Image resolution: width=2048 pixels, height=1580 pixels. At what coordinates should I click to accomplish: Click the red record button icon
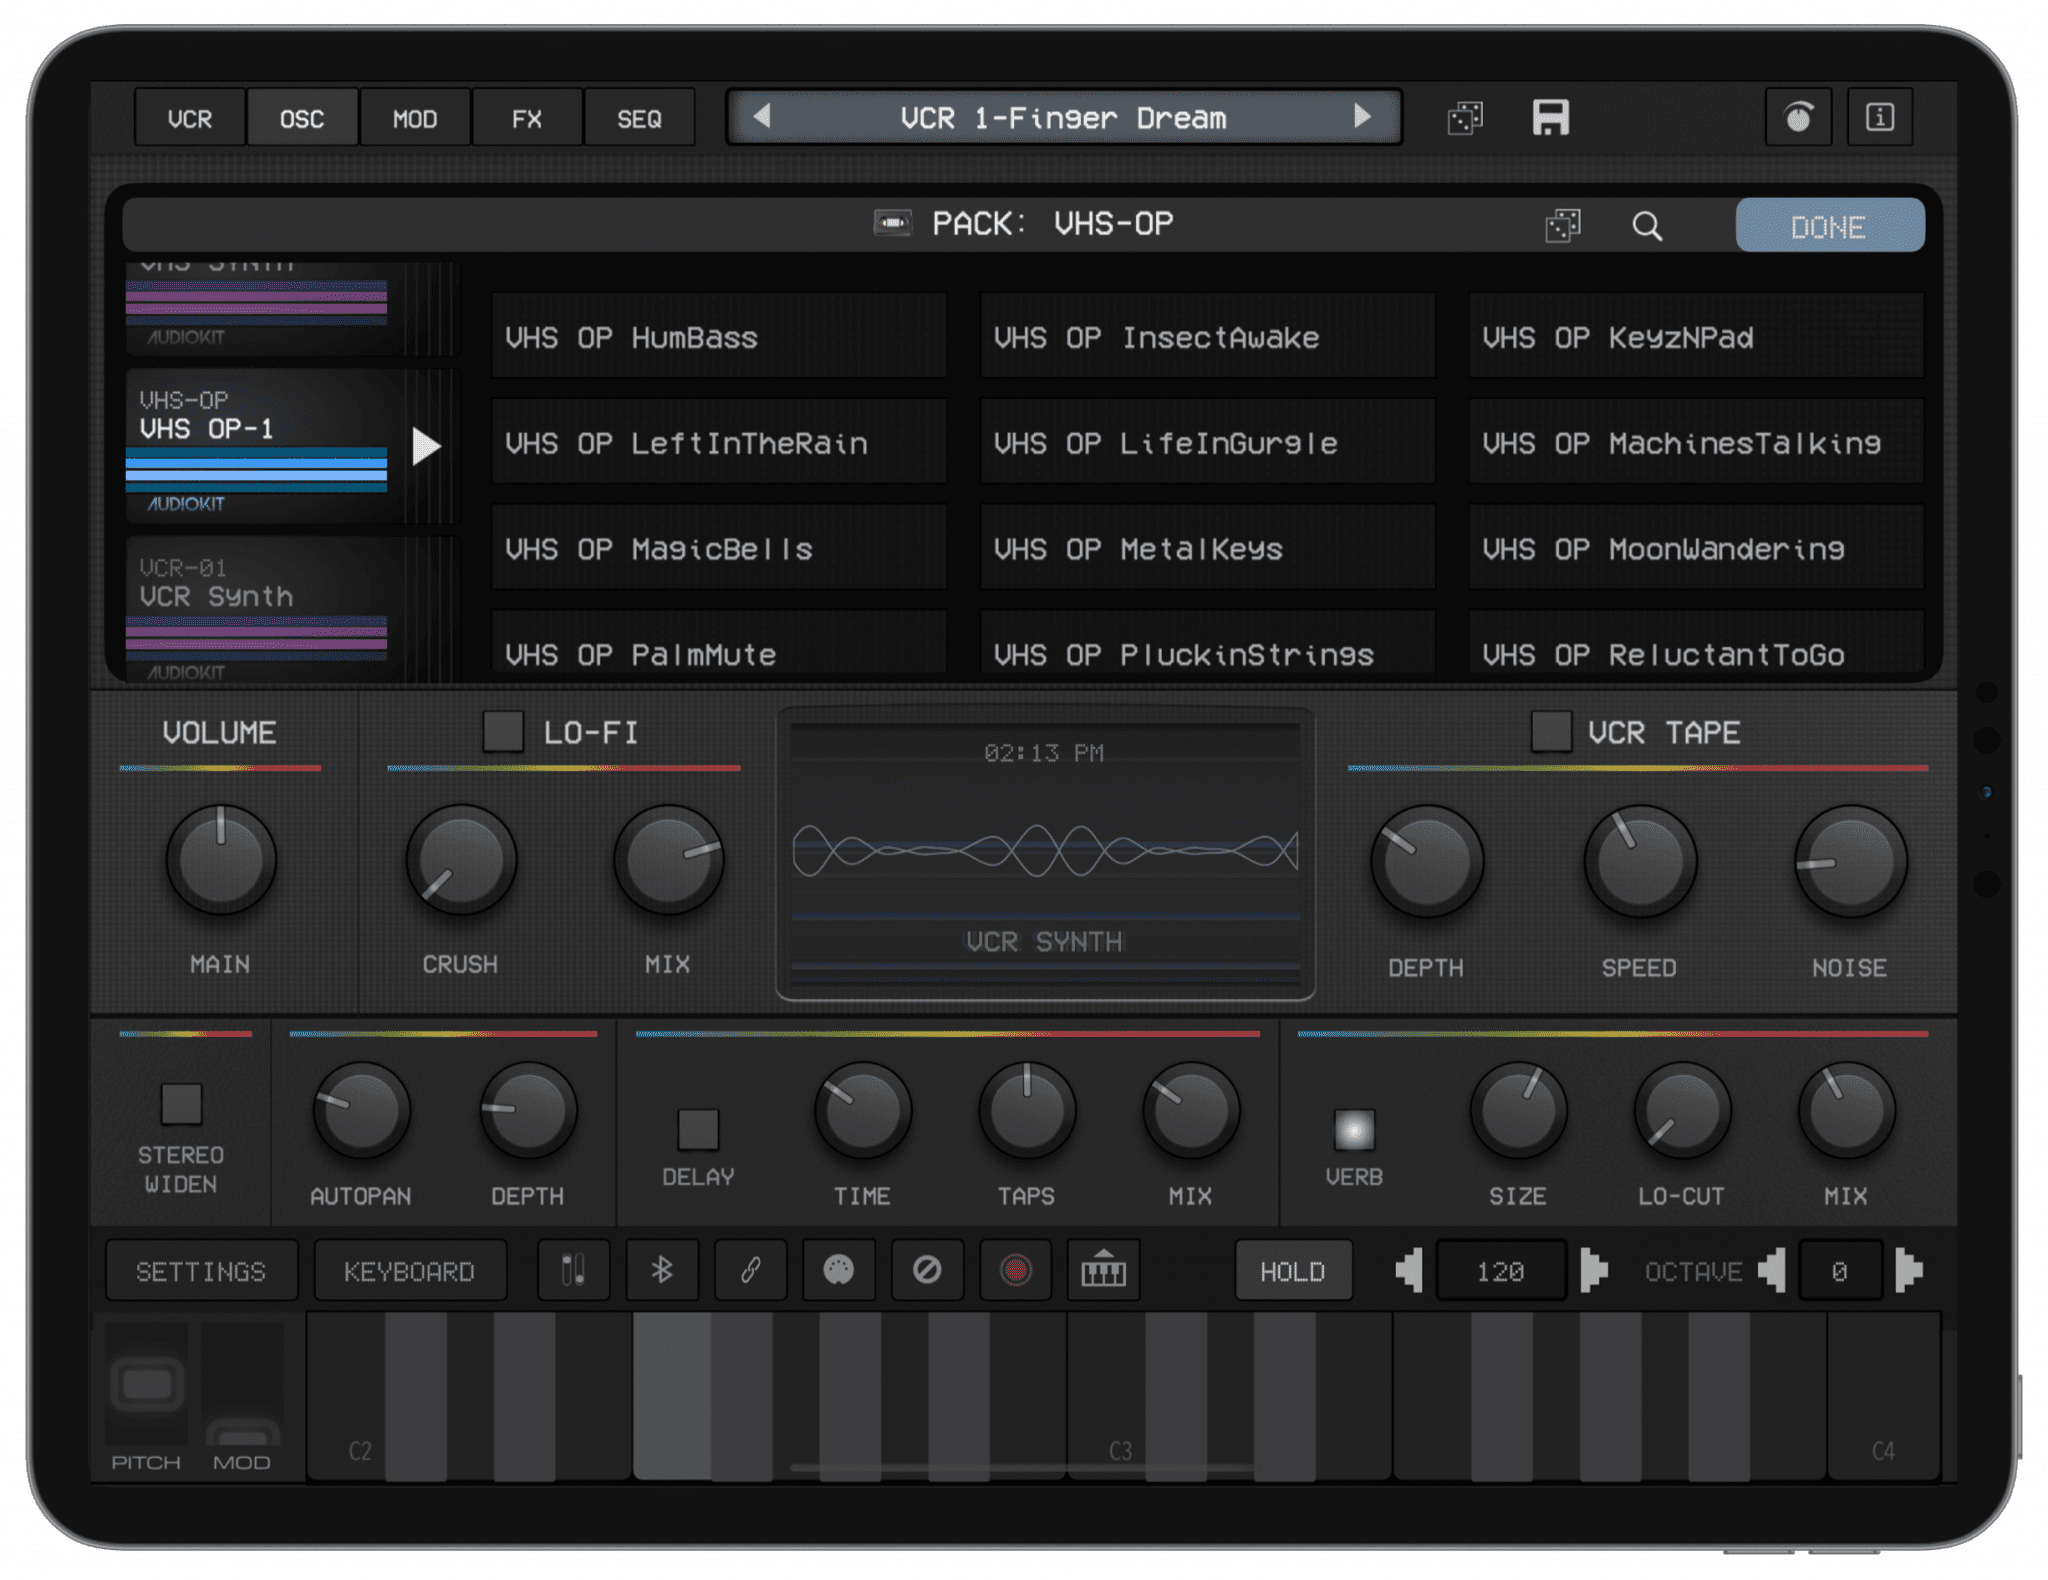(x=1015, y=1270)
